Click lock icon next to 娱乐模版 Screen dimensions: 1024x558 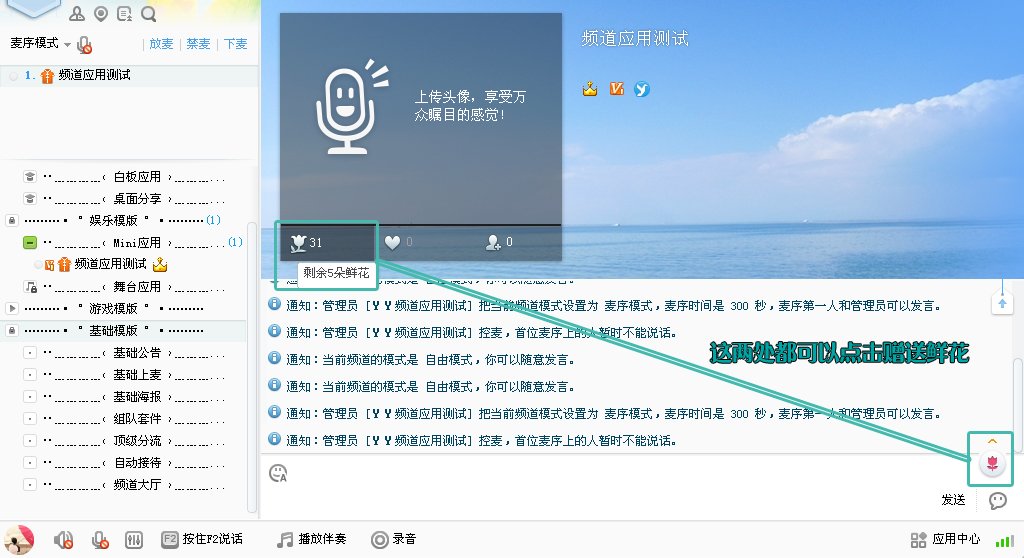pyautogui.click(x=12, y=220)
